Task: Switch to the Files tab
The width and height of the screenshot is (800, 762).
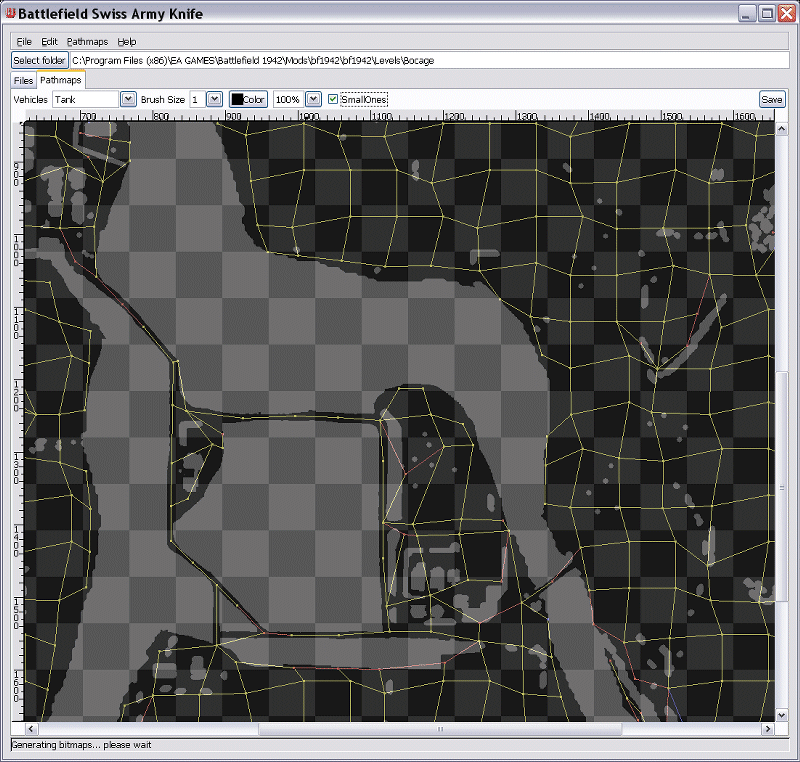Action: coord(23,81)
